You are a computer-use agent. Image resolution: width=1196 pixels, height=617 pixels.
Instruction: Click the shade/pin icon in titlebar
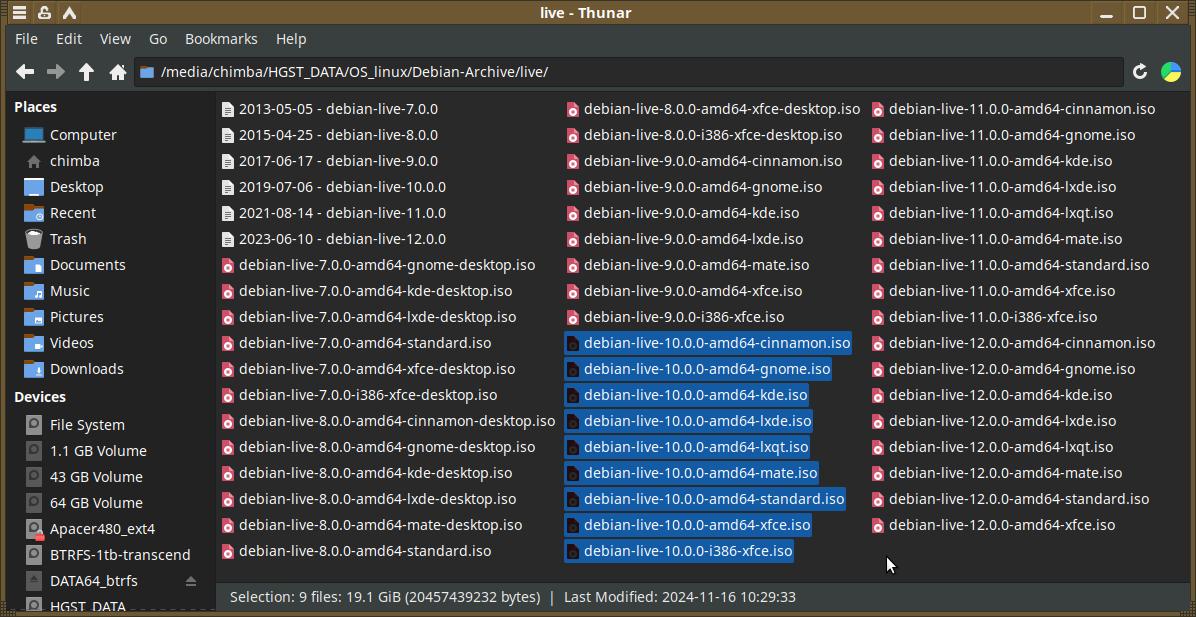coord(44,12)
